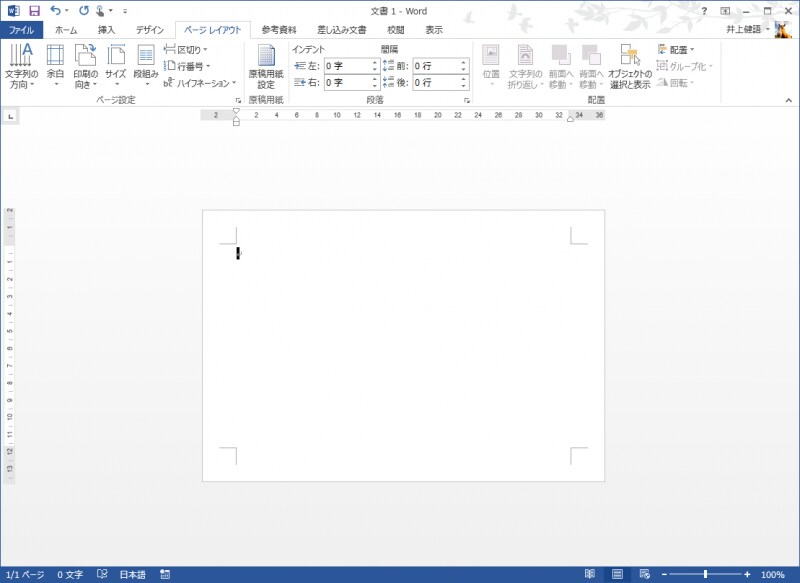Expand the ハイフネーション menu
Viewport: 800px width, 583px height.
(x=198, y=83)
